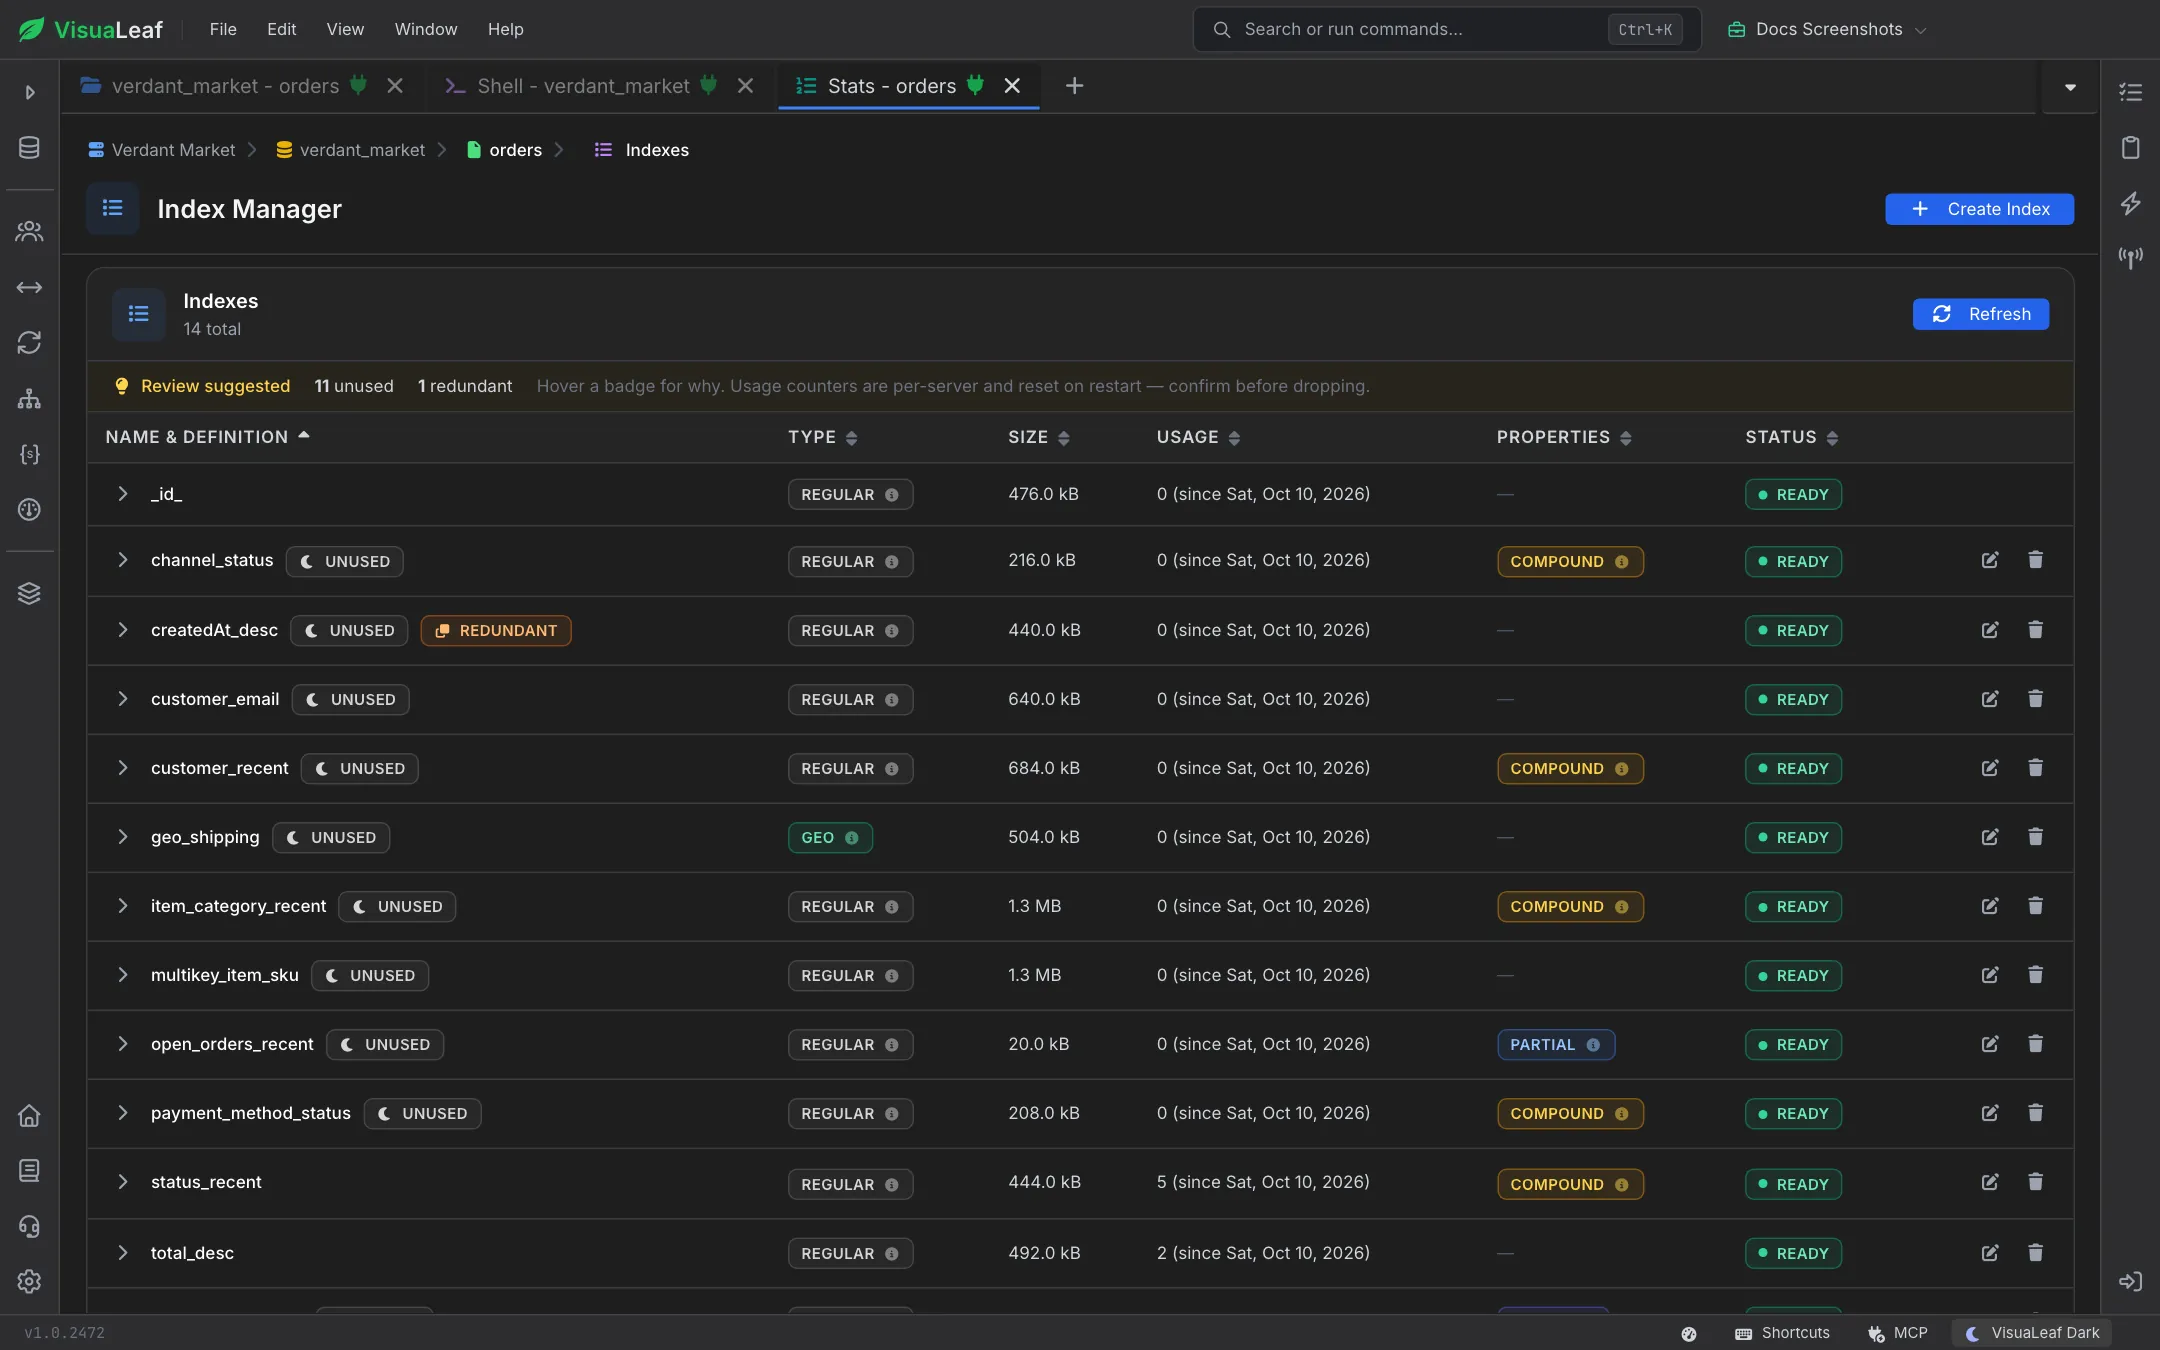Delete the createdAt_desc index
Image resolution: width=2160 pixels, height=1350 pixels.
(2035, 630)
